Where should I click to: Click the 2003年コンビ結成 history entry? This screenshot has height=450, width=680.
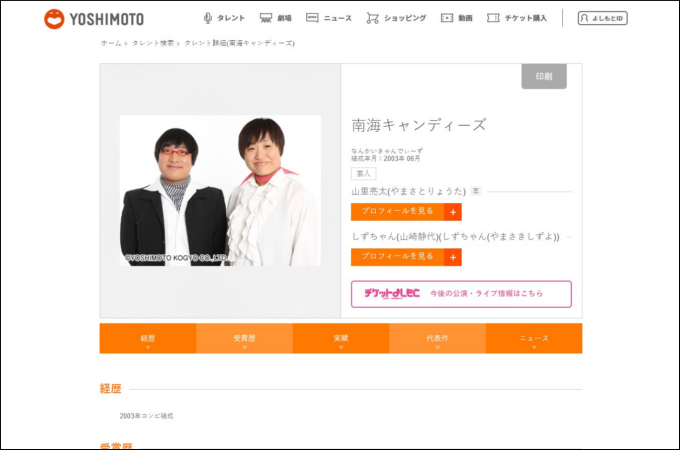point(147,416)
